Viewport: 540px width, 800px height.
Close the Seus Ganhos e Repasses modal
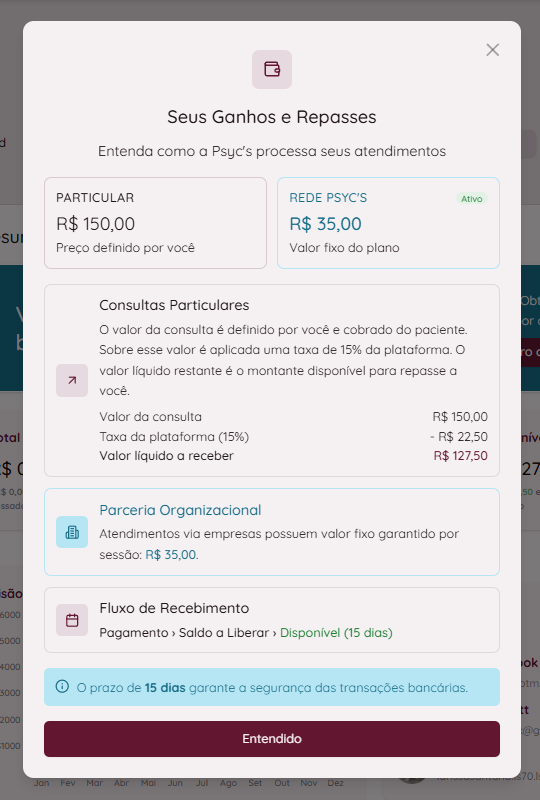(x=493, y=50)
